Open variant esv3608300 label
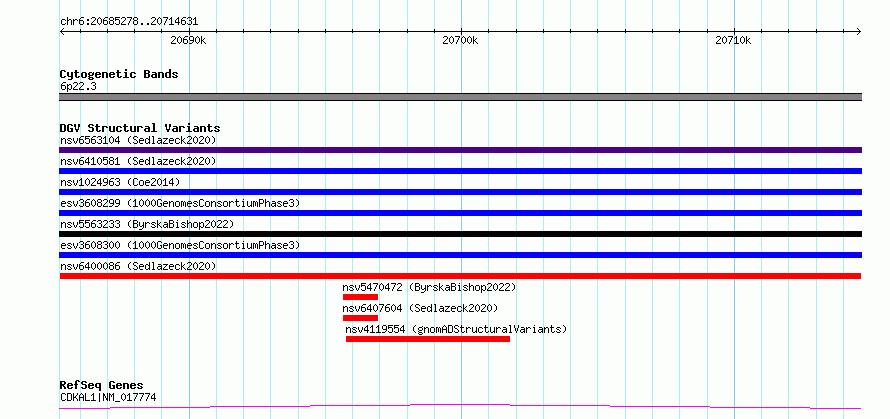The height and width of the screenshot is (419, 890). [x=180, y=245]
